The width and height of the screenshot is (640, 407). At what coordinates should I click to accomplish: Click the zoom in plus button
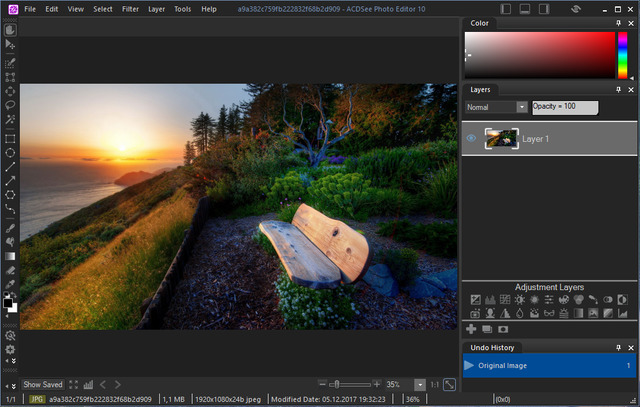pyautogui.click(x=377, y=384)
